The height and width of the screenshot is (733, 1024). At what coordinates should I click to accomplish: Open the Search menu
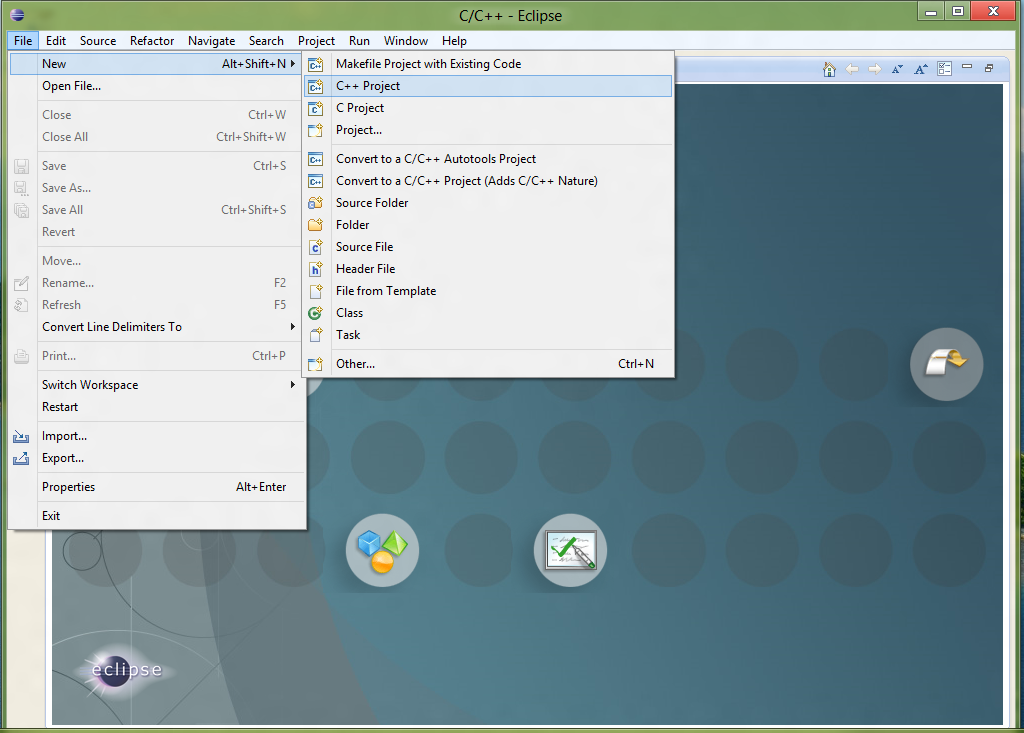pos(266,41)
